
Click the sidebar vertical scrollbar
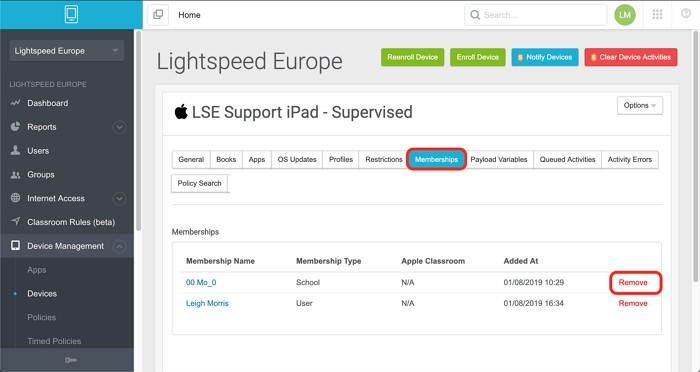coord(138,131)
